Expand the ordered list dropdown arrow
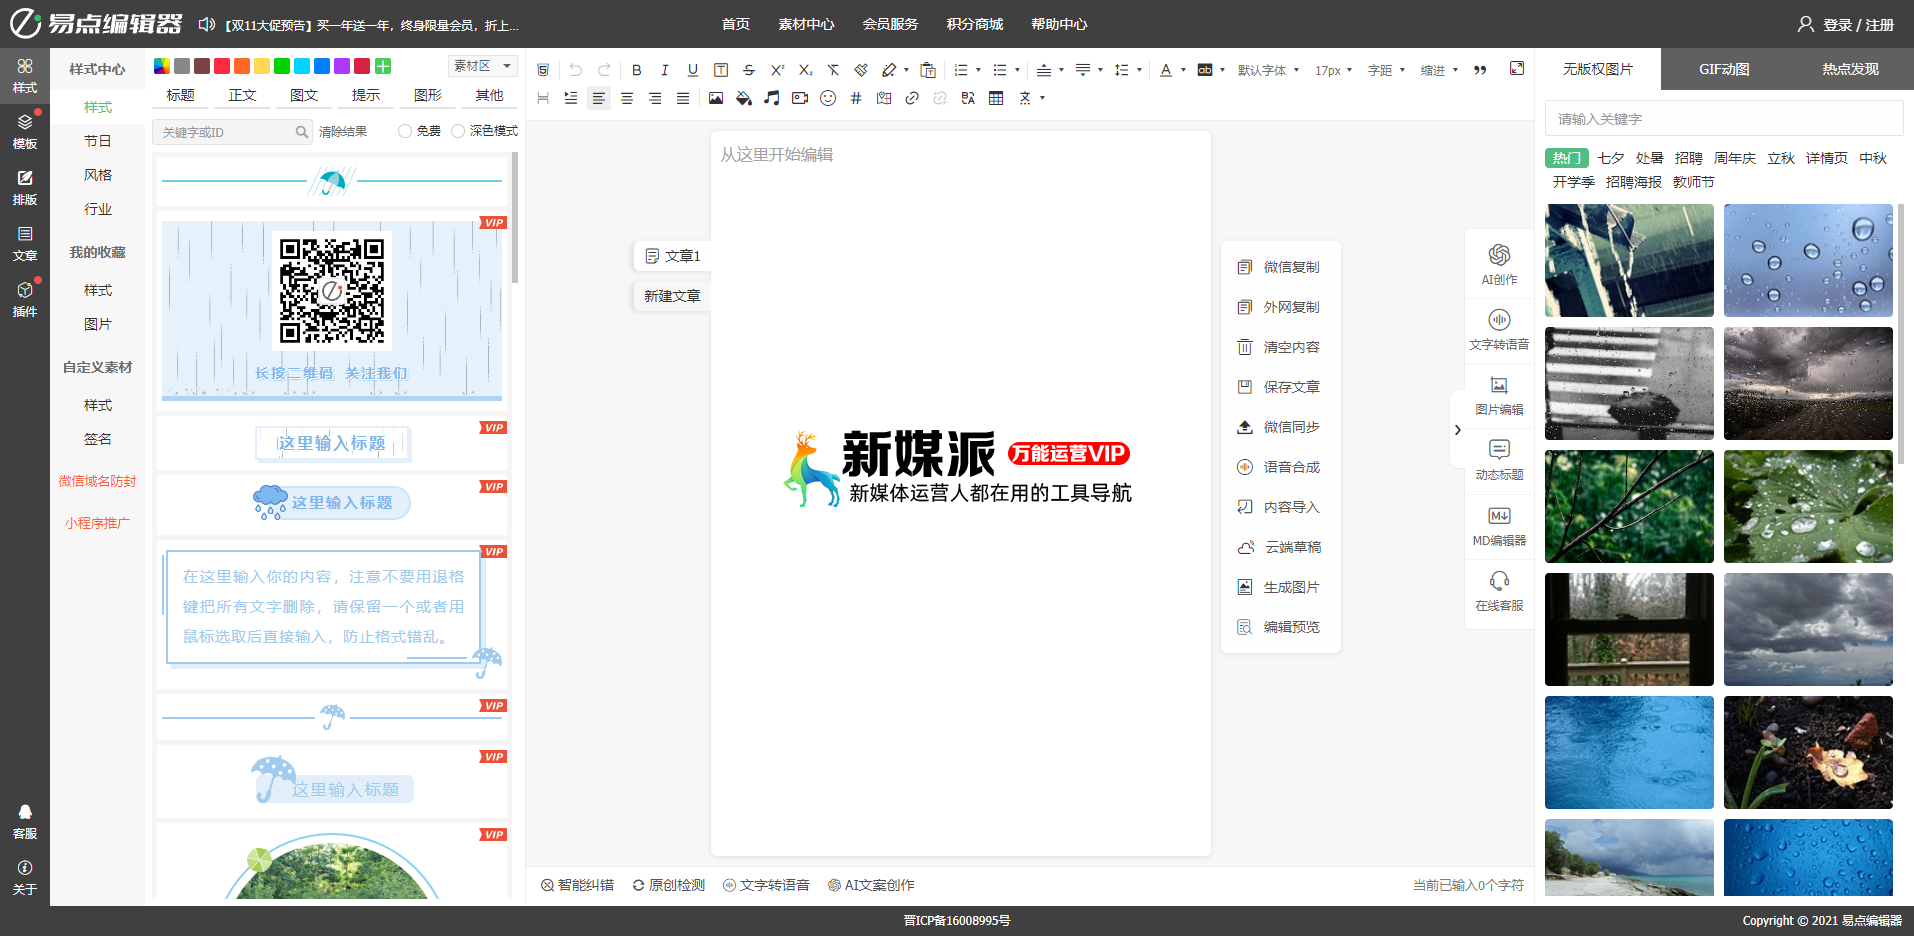The height and width of the screenshot is (936, 1914). [978, 70]
